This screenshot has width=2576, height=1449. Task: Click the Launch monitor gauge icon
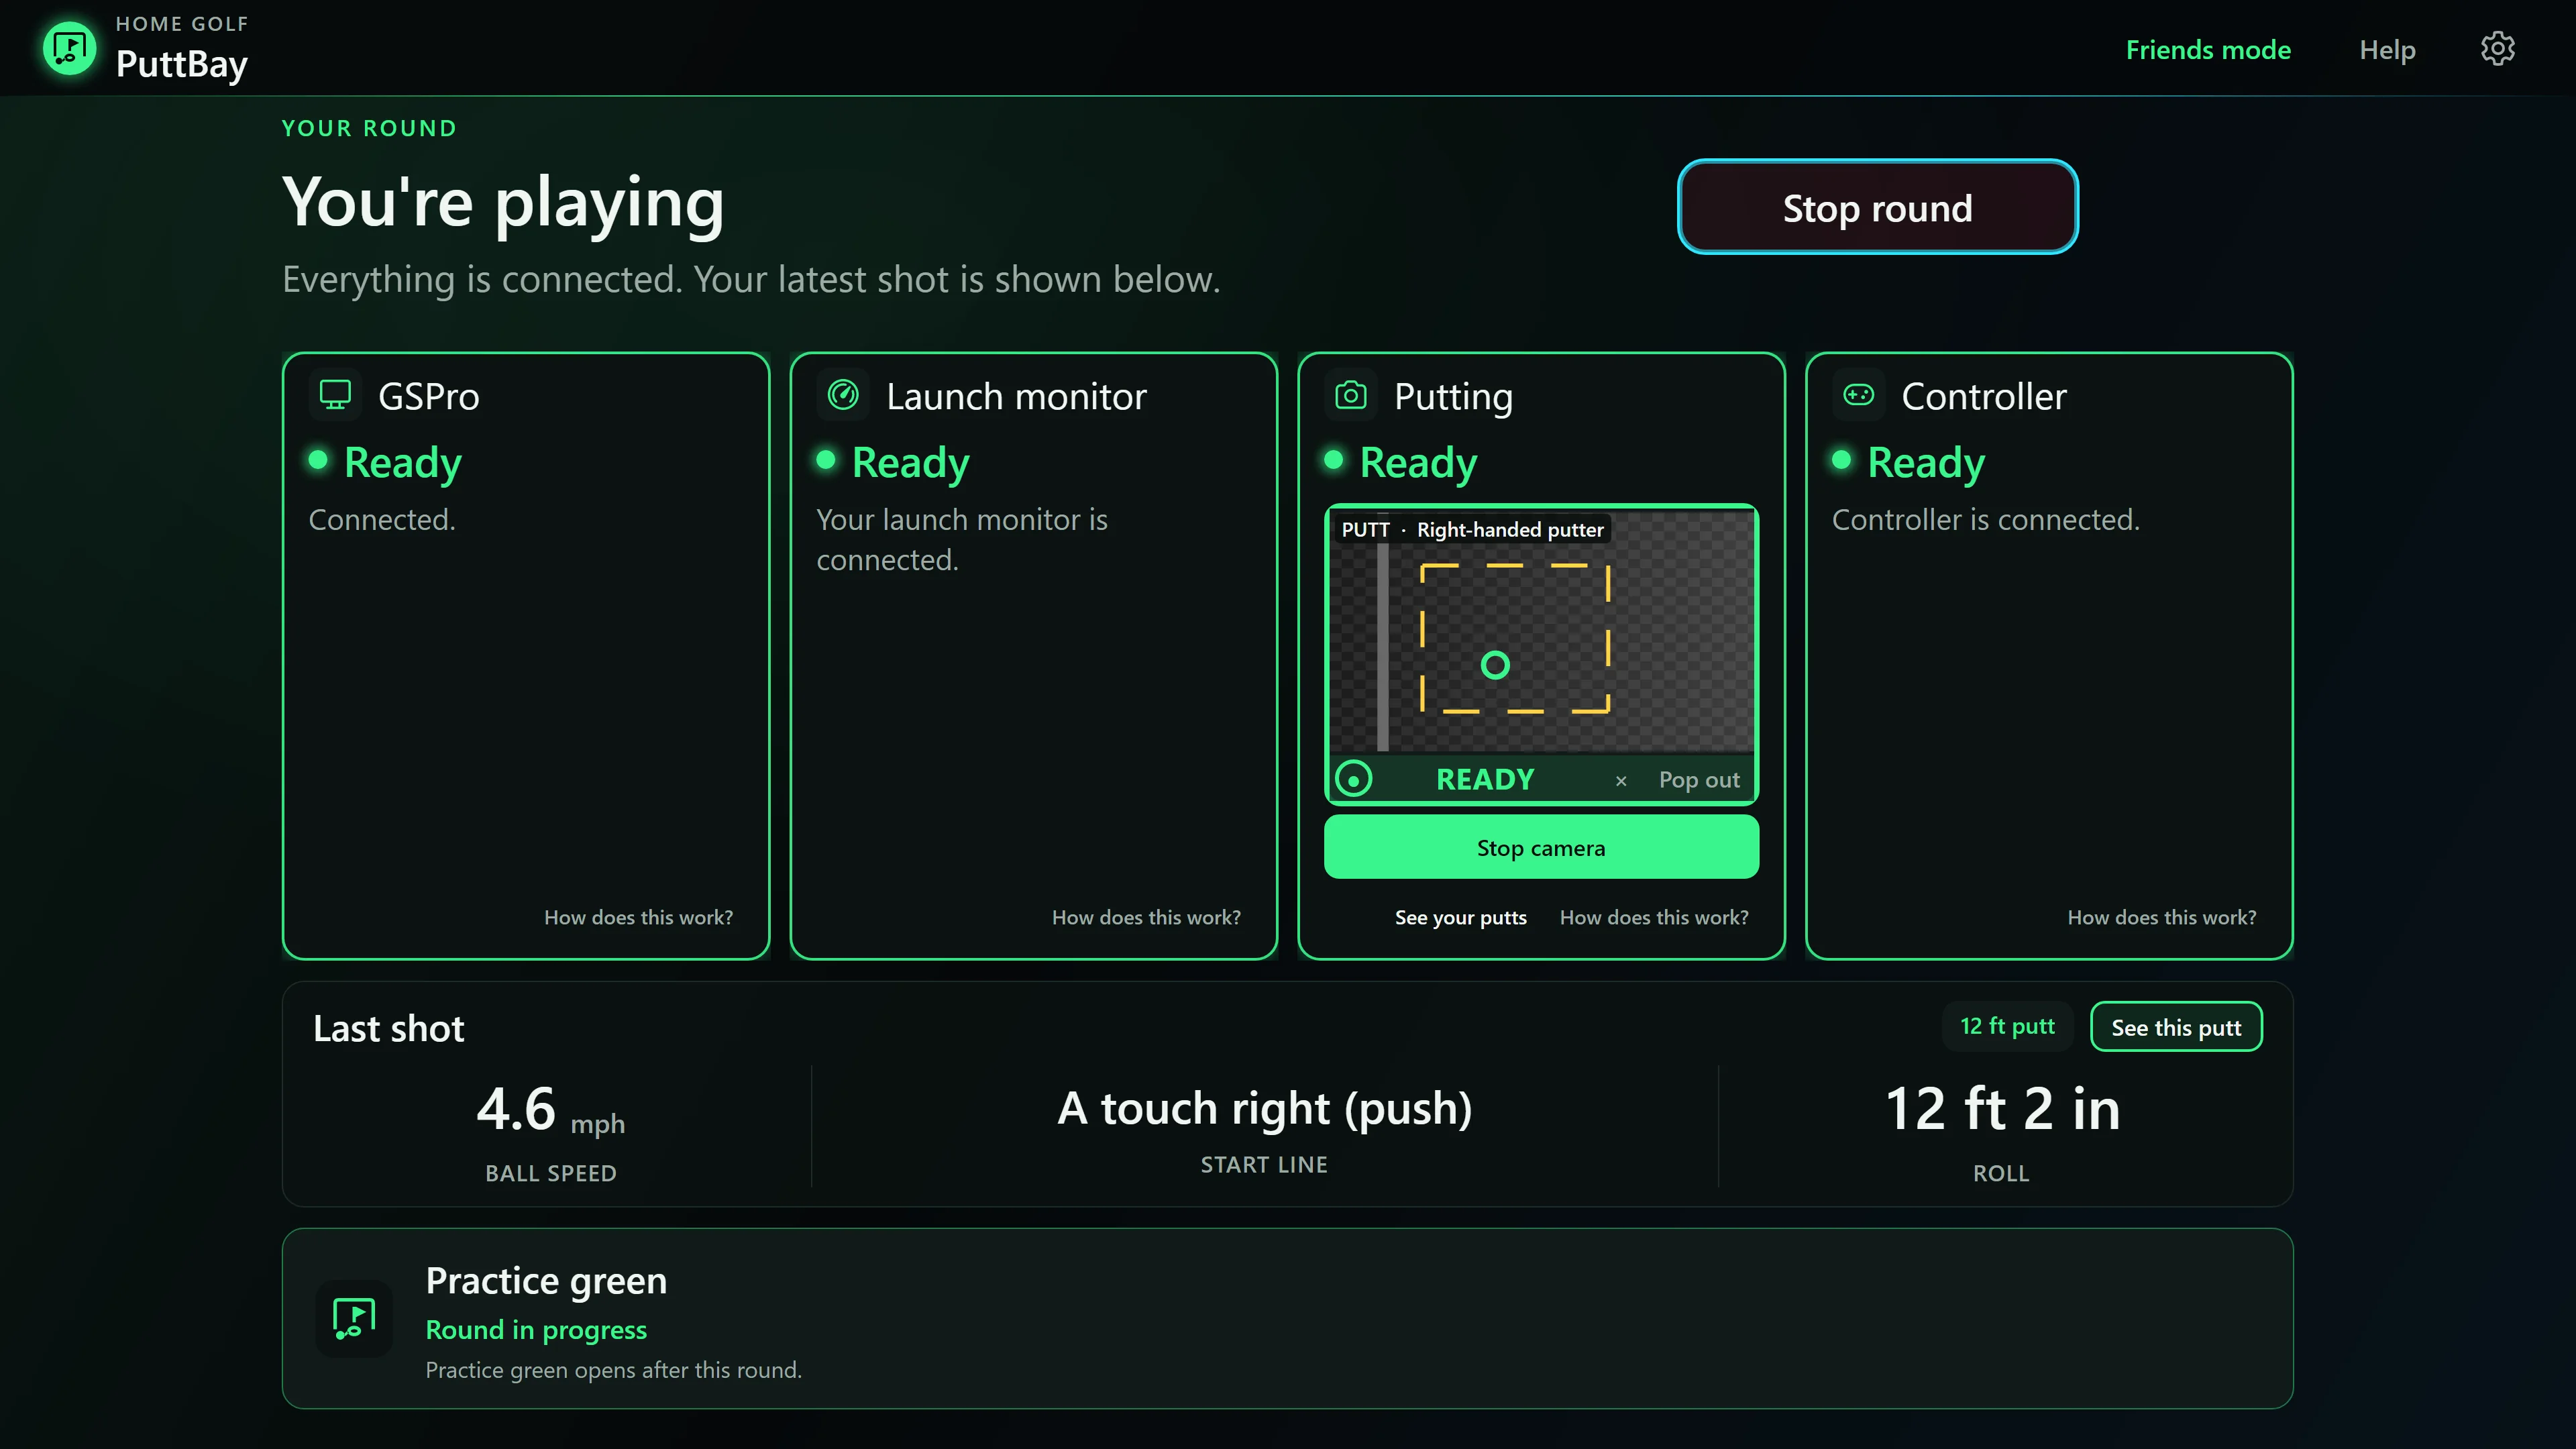tap(843, 395)
